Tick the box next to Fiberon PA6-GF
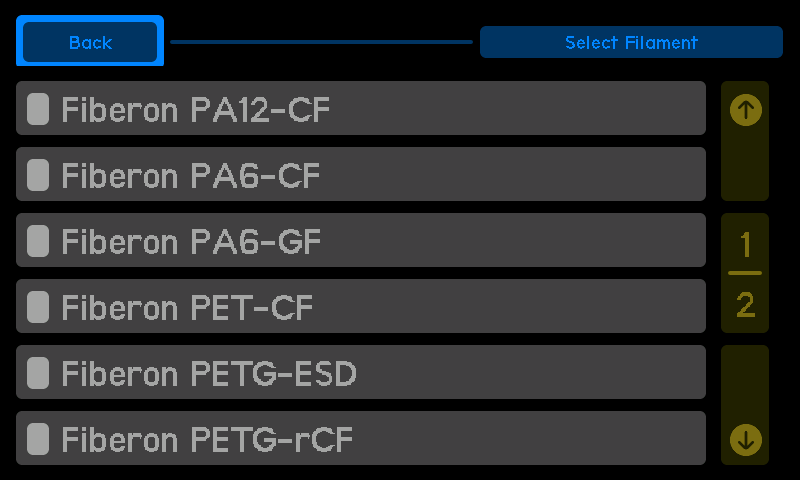 [x=38, y=241]
